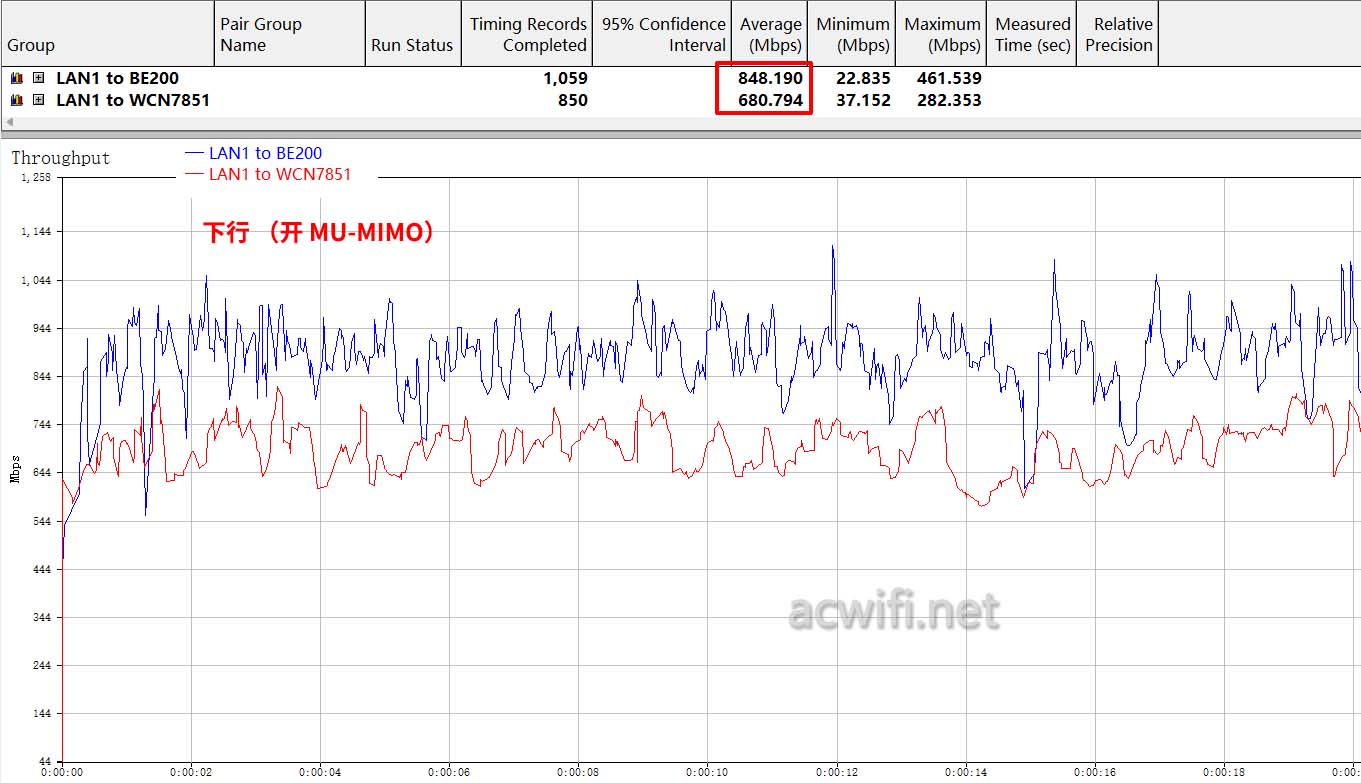Select the LAN1 to BE200 row name
1361x783 pixels.
(118, 78)
